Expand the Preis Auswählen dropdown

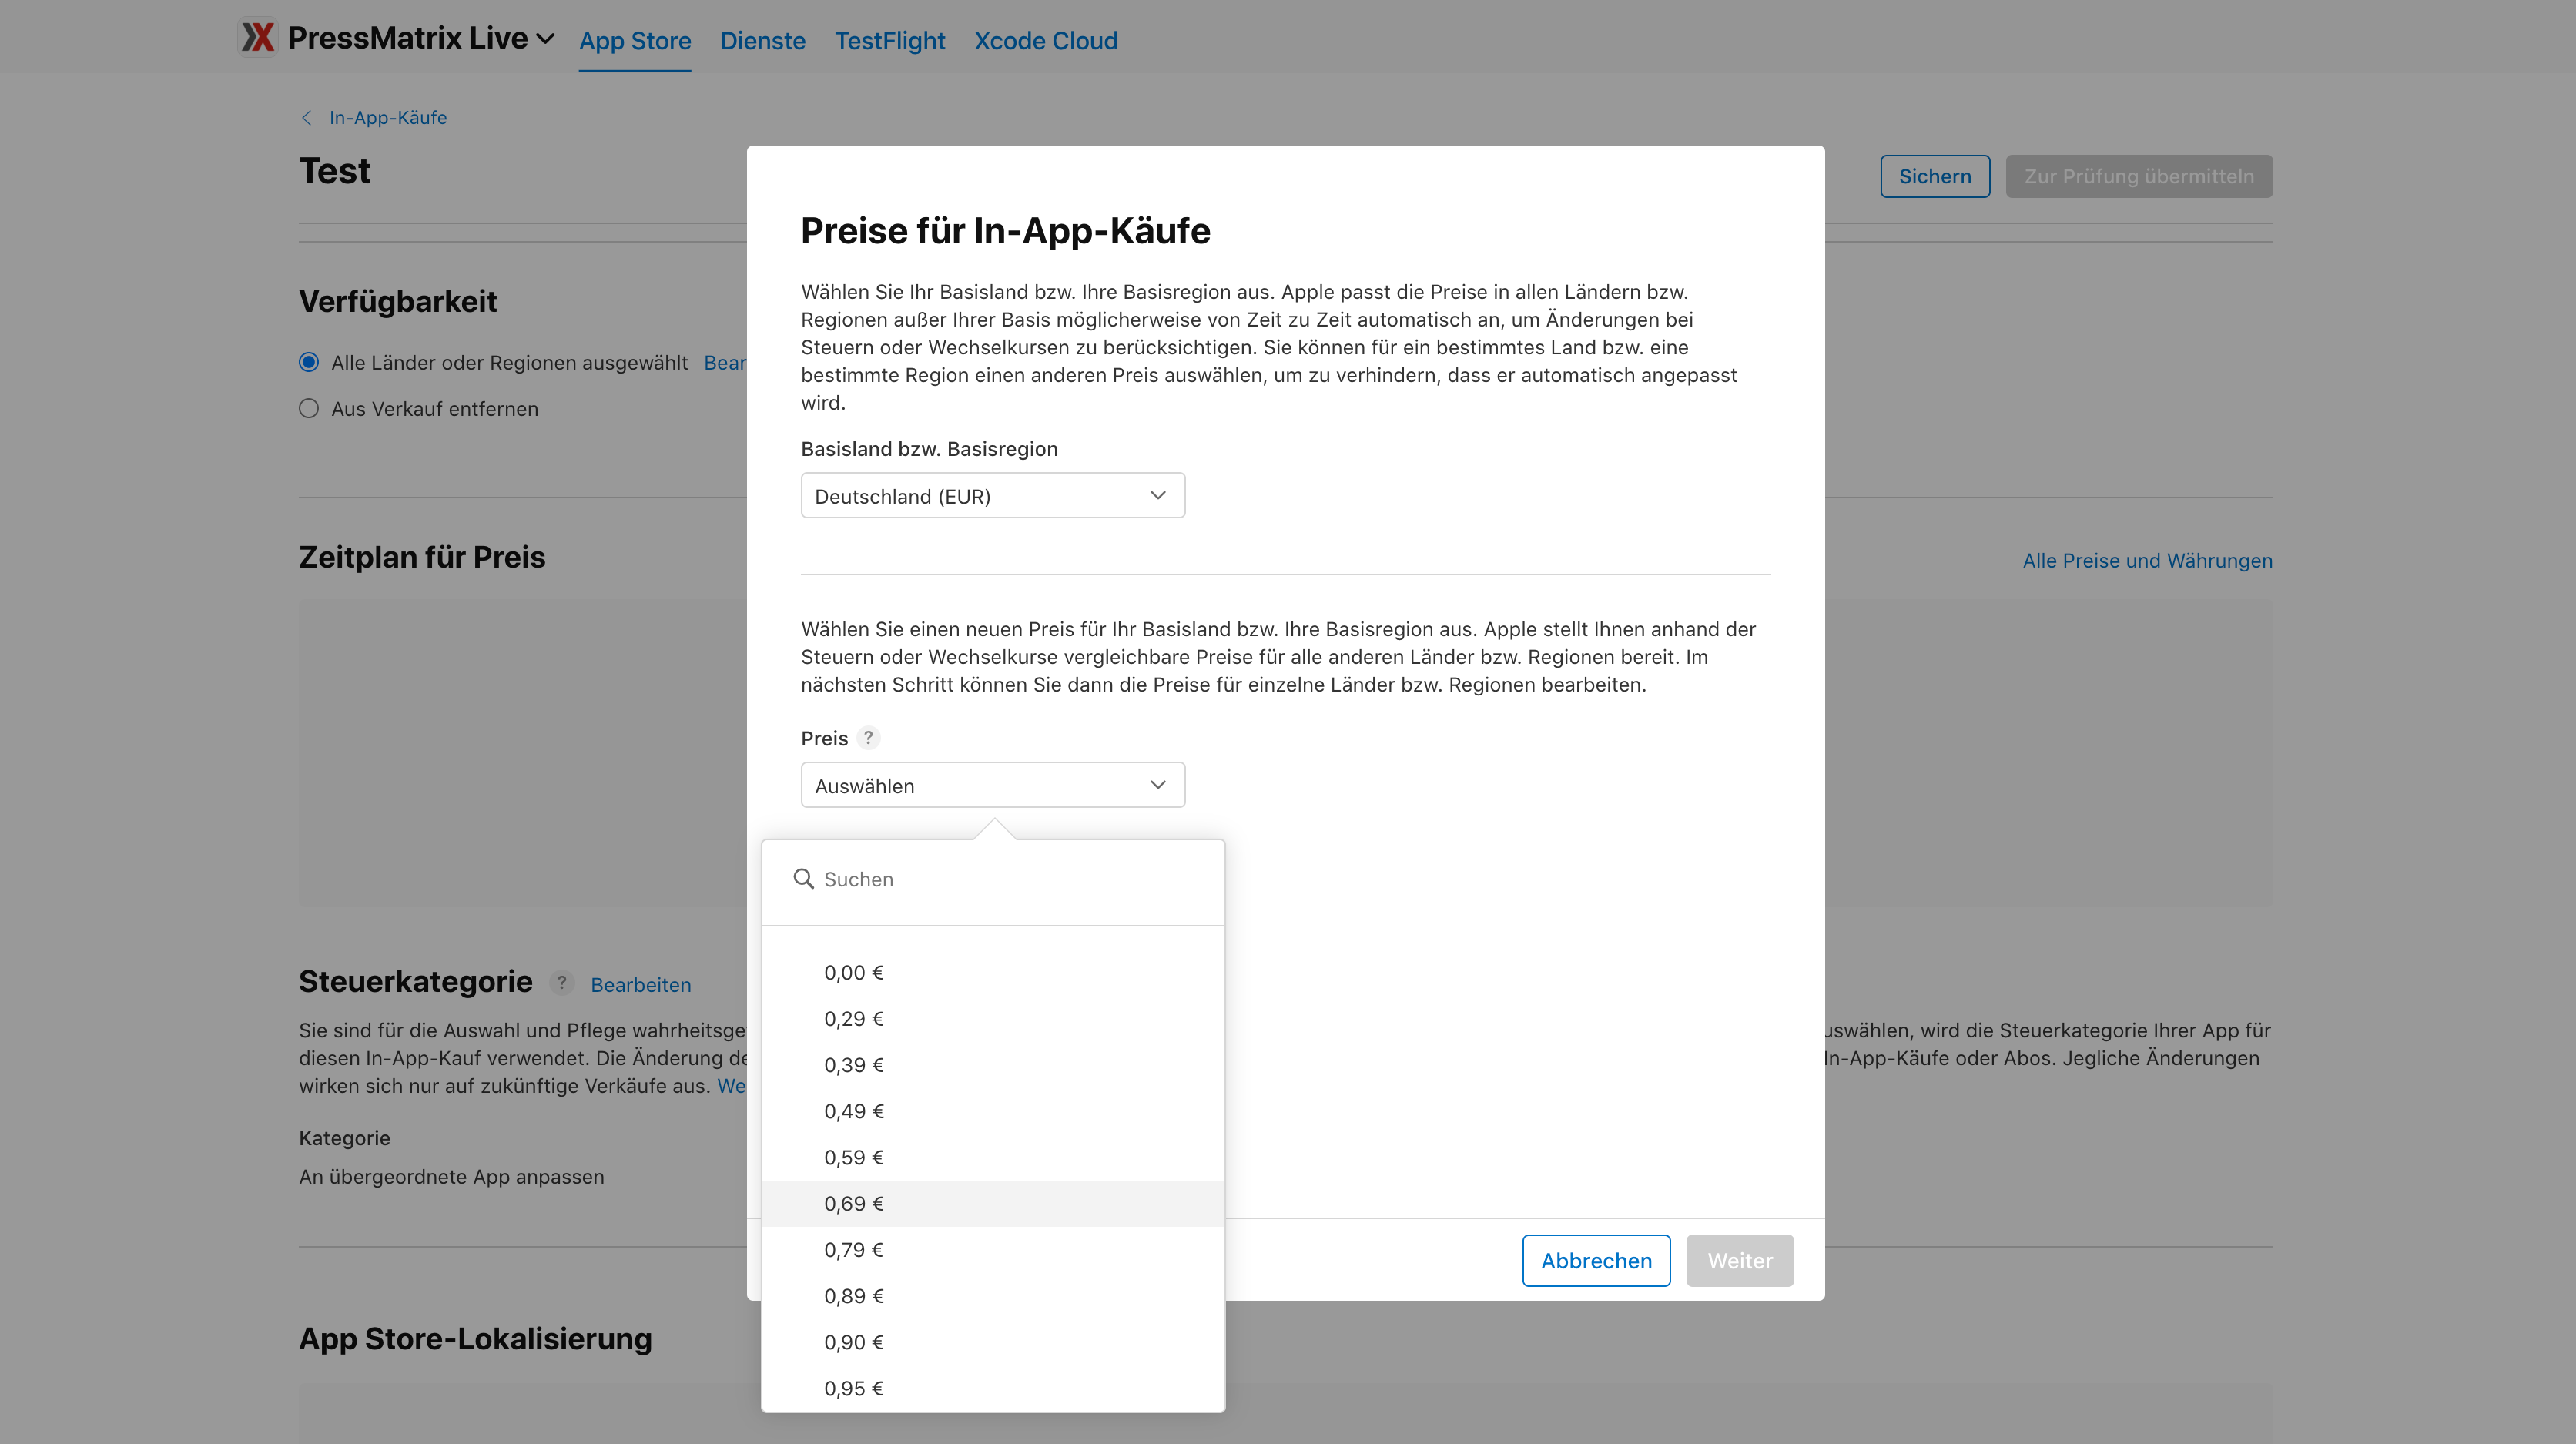pyautogui.click(x=993, y=785)
